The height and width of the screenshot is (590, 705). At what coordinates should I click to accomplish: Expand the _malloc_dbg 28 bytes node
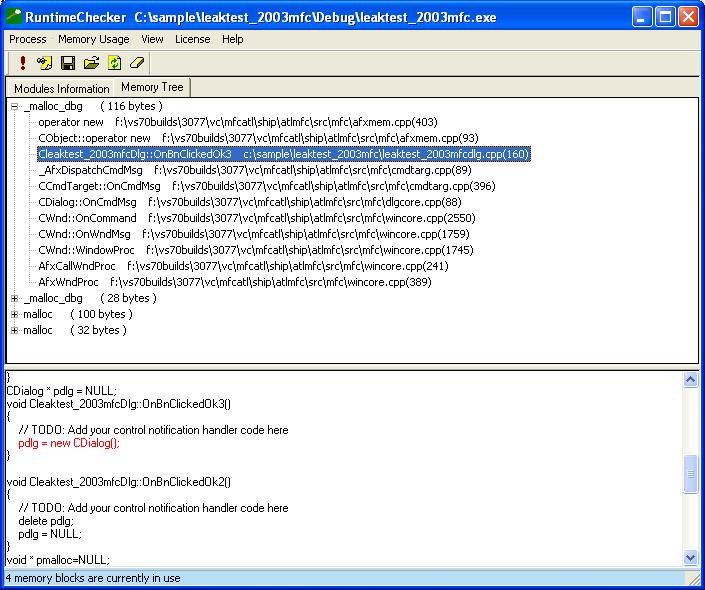coord(14,298)
